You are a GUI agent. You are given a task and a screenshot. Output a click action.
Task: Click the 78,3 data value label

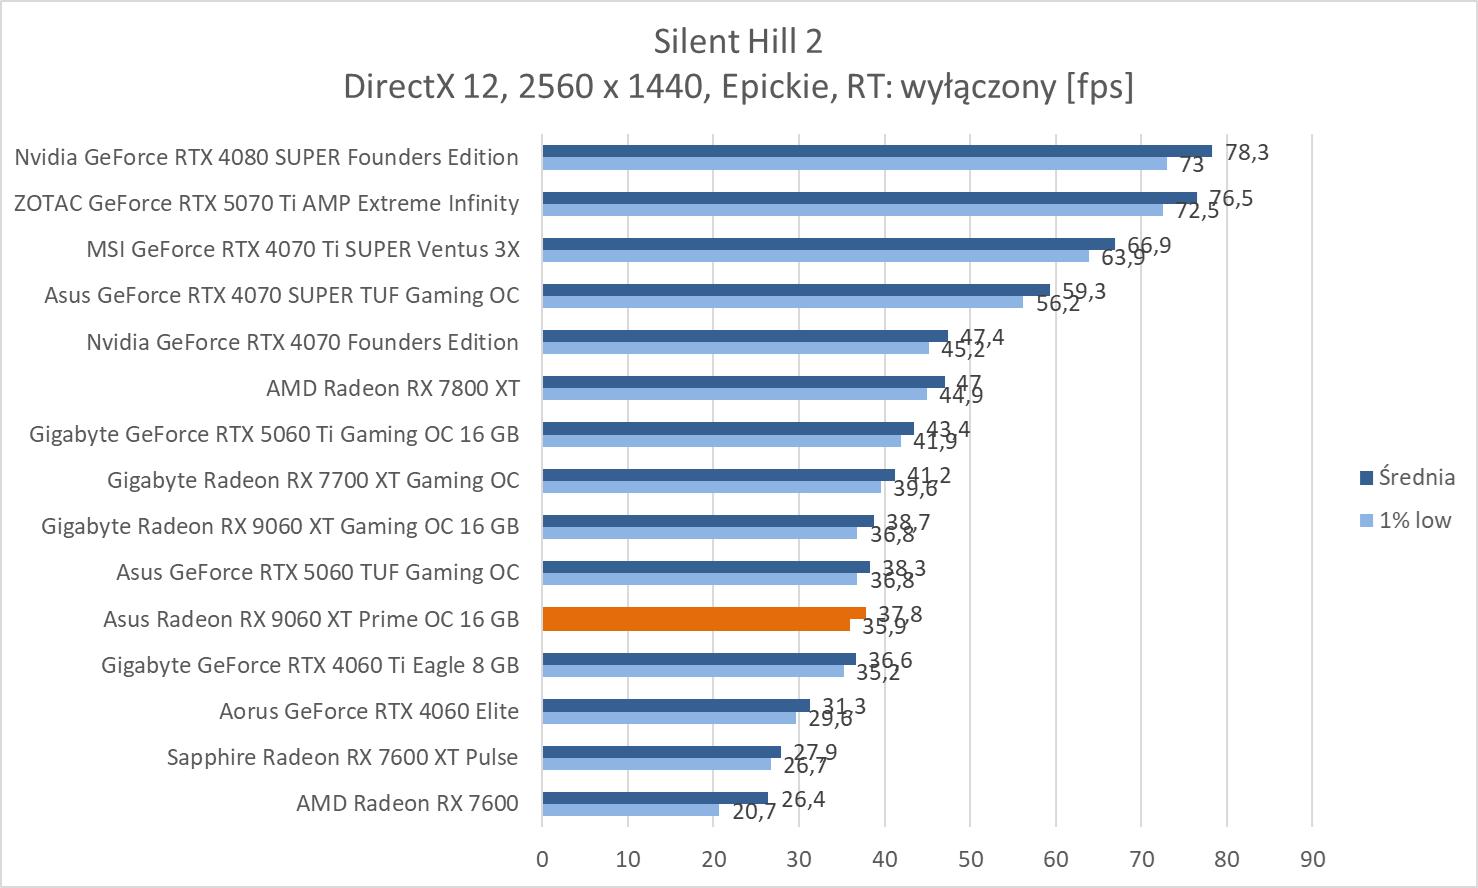[1247, 152]
